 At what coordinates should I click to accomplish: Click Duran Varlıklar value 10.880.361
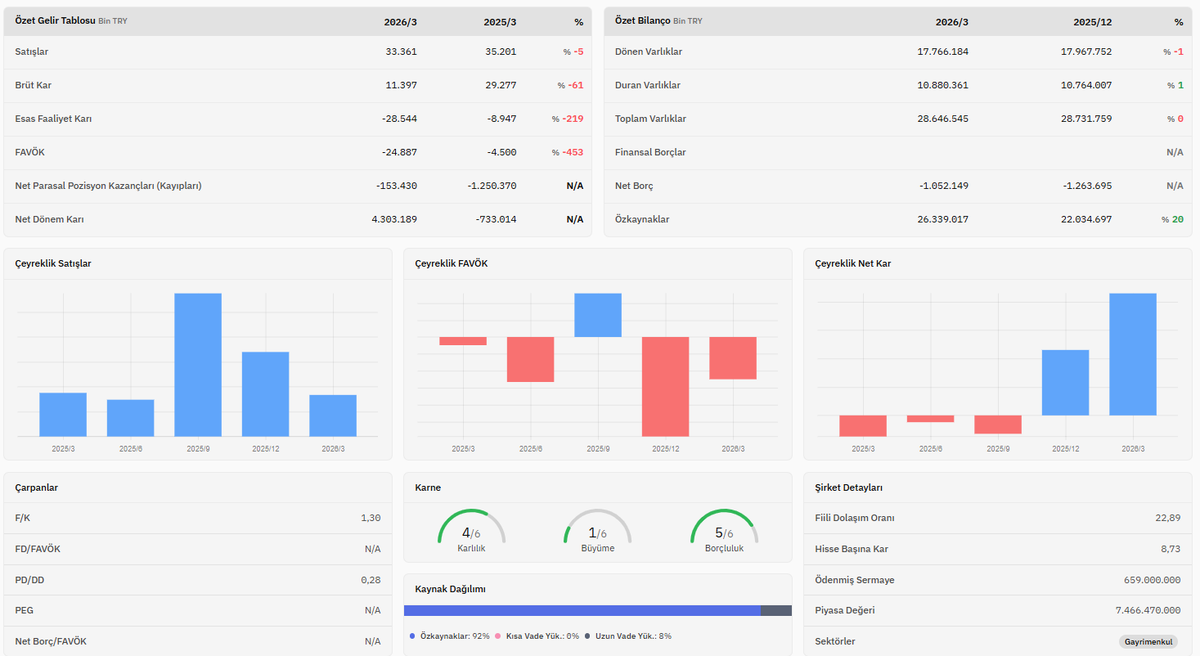942,85
